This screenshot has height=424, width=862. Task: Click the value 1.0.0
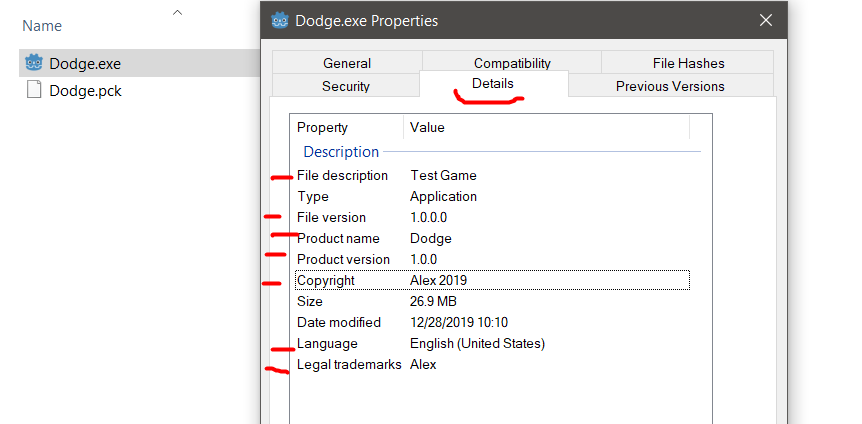pos(424,259)
